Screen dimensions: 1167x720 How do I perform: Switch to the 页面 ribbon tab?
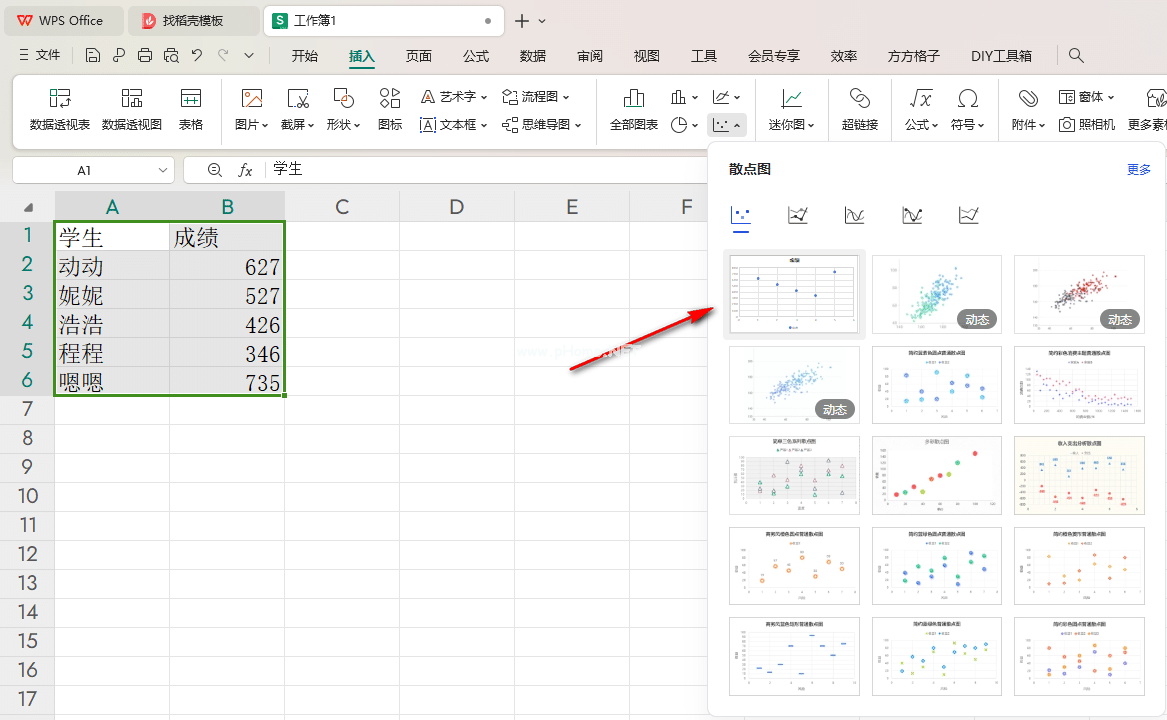pos(418,56)
